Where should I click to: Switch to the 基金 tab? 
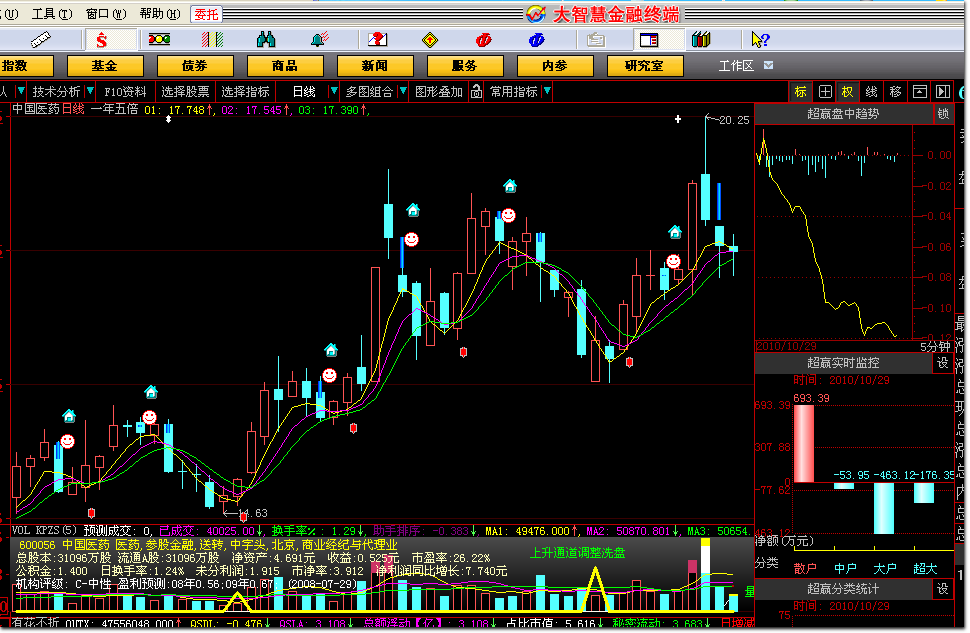pos(105,66)
